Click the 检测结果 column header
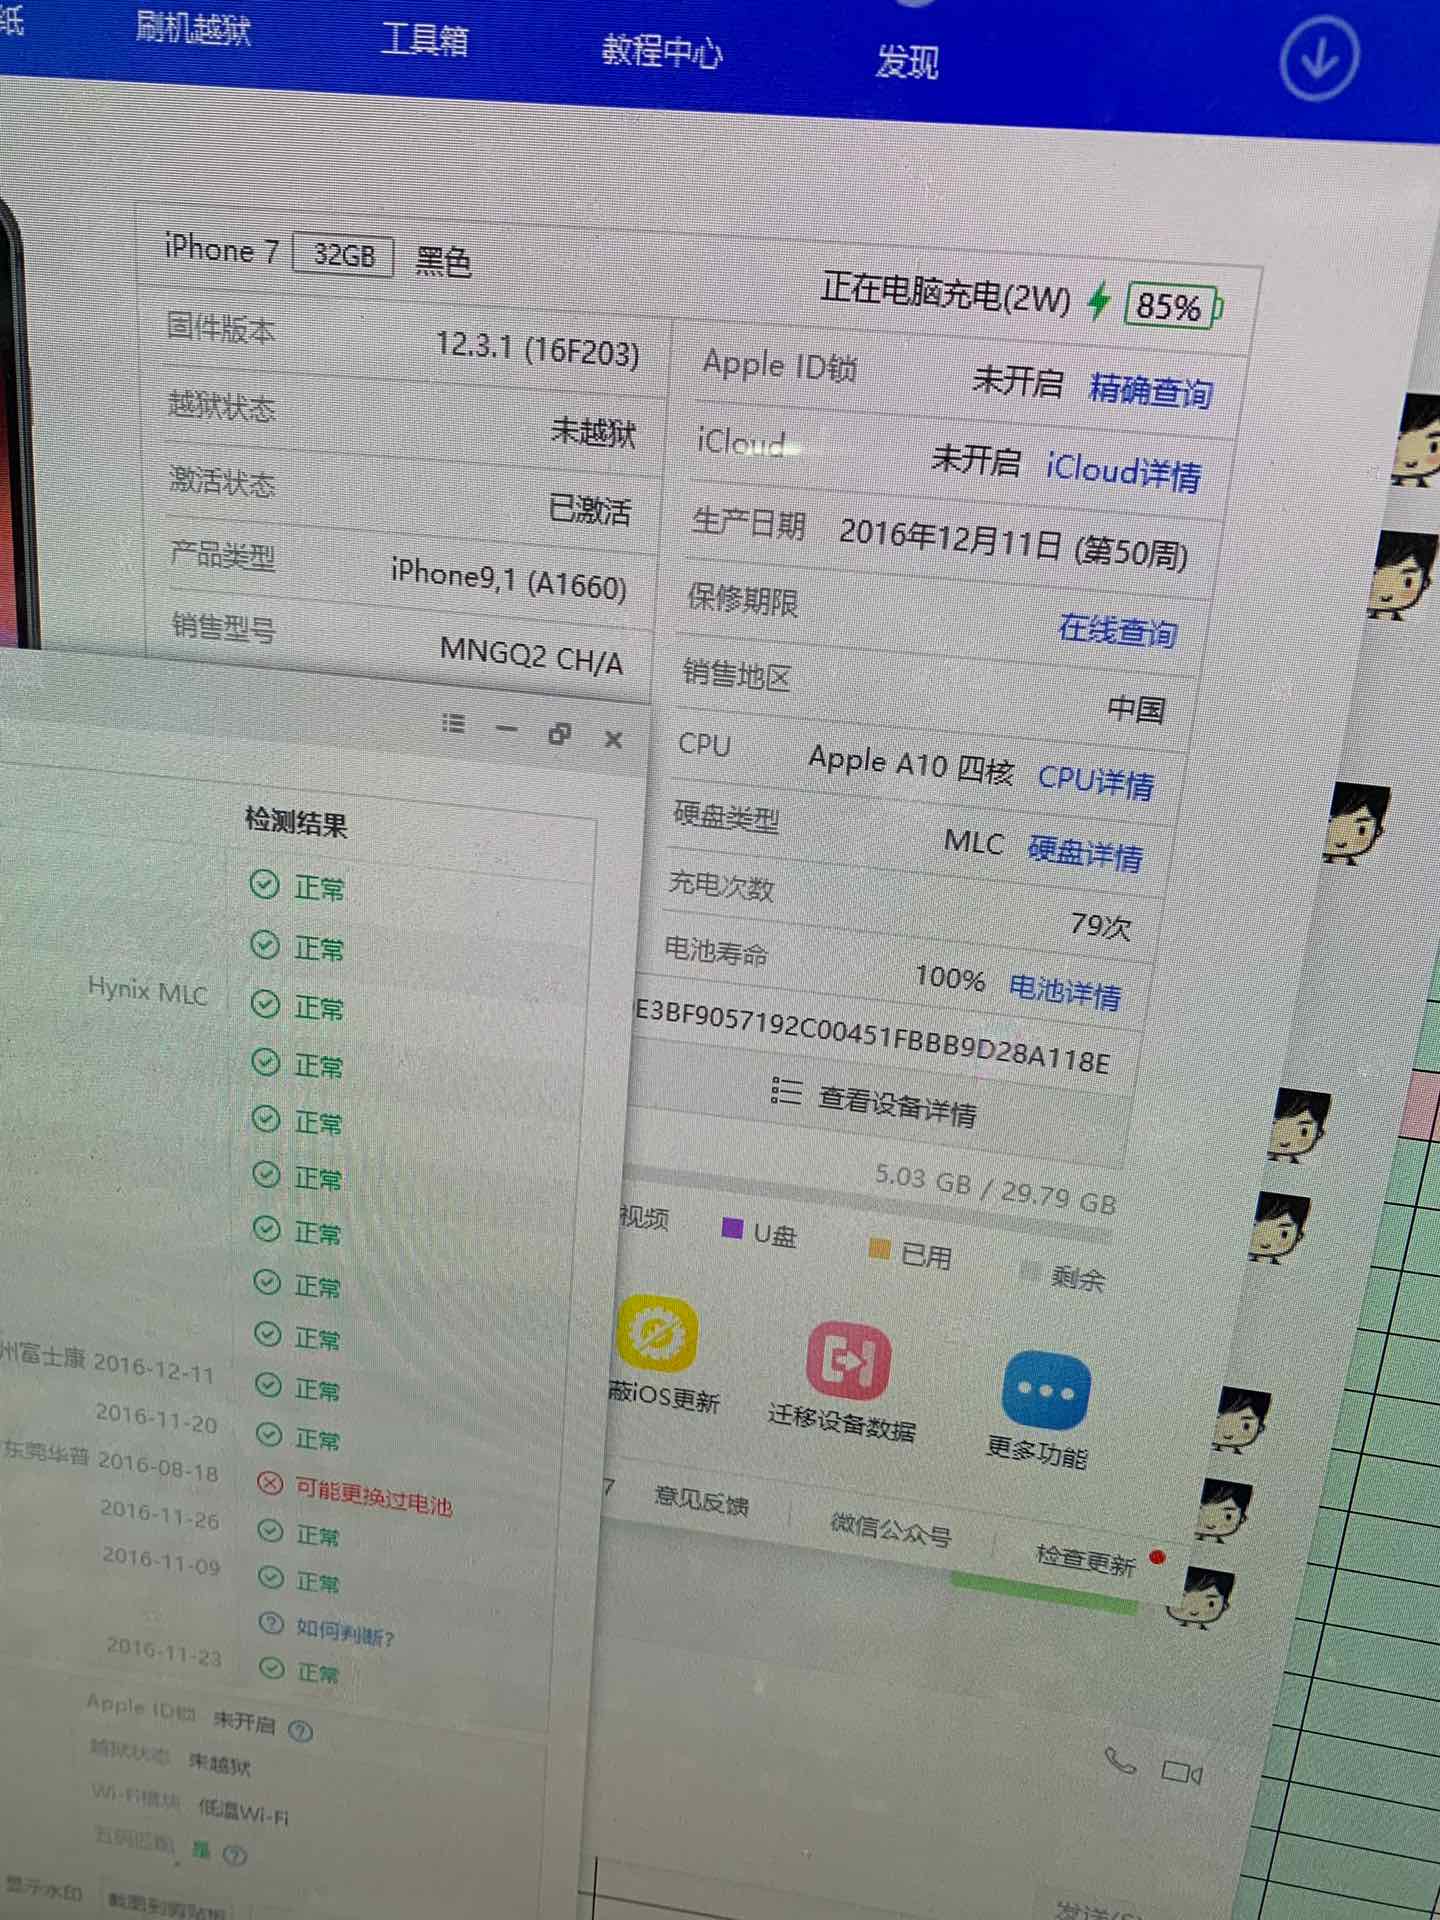Image resolution: width=1440 pixels, height=1920 pixels. pyautogui.click(x=296, y=822)
